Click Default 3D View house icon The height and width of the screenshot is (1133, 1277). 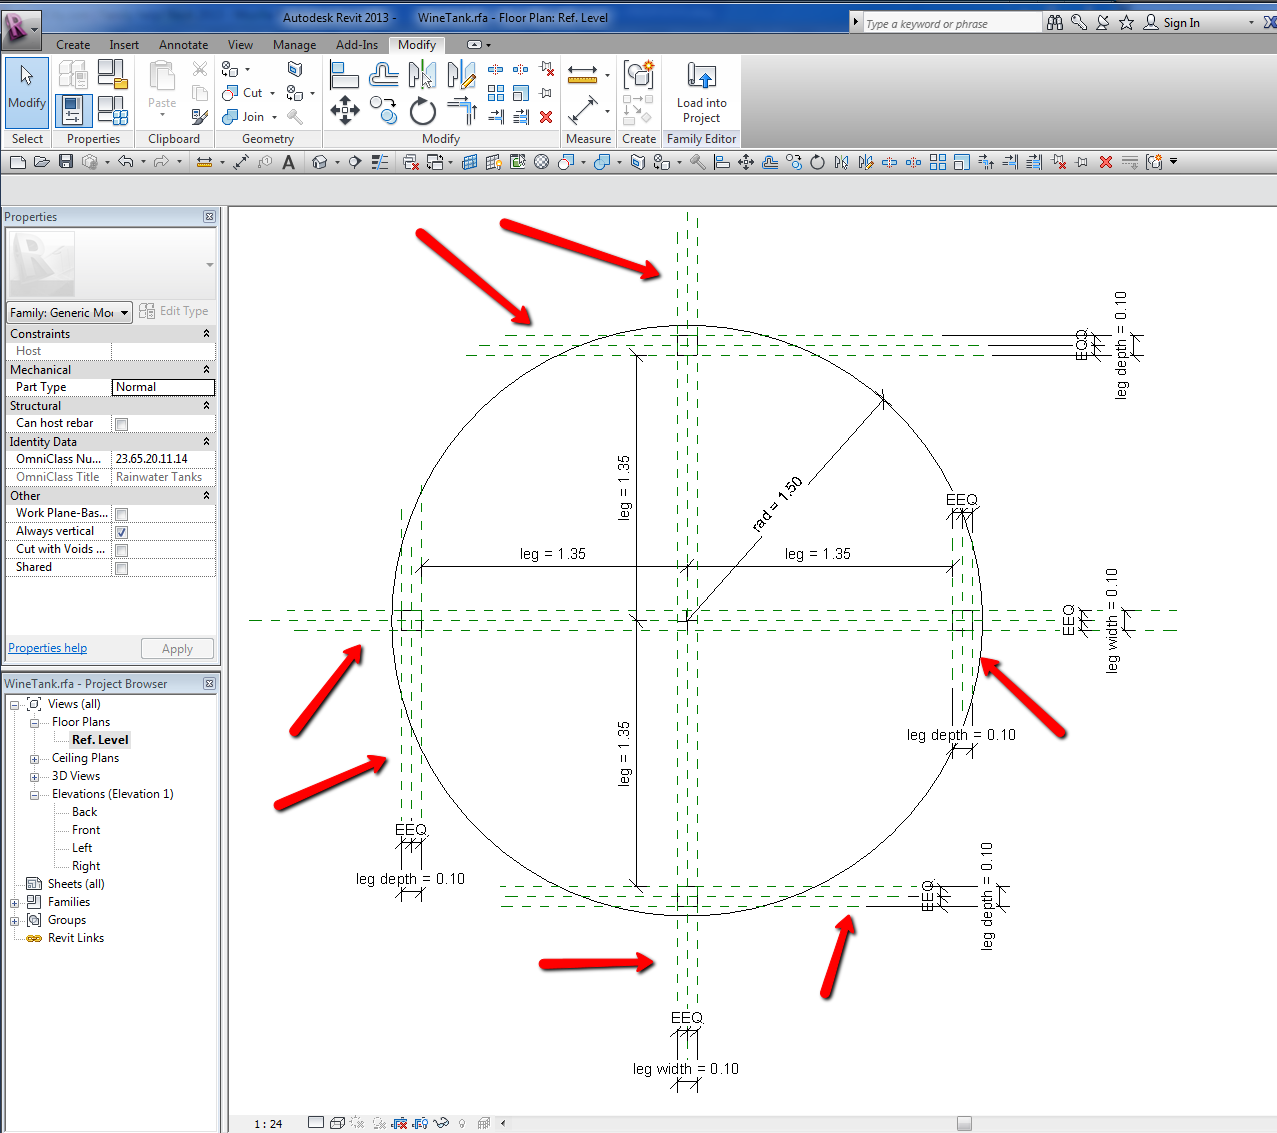pyautogui.click(x=320, y=162)
